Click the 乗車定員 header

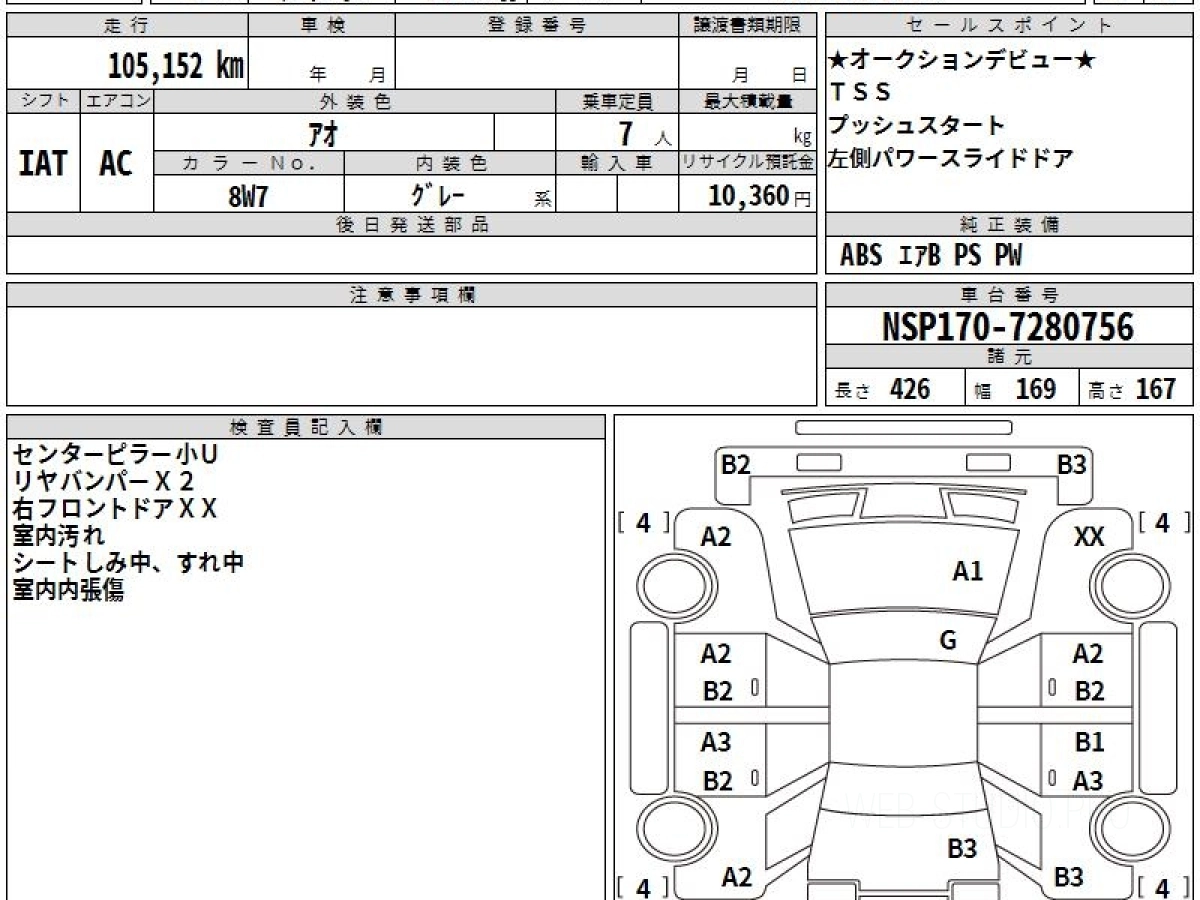pos(616,101)
